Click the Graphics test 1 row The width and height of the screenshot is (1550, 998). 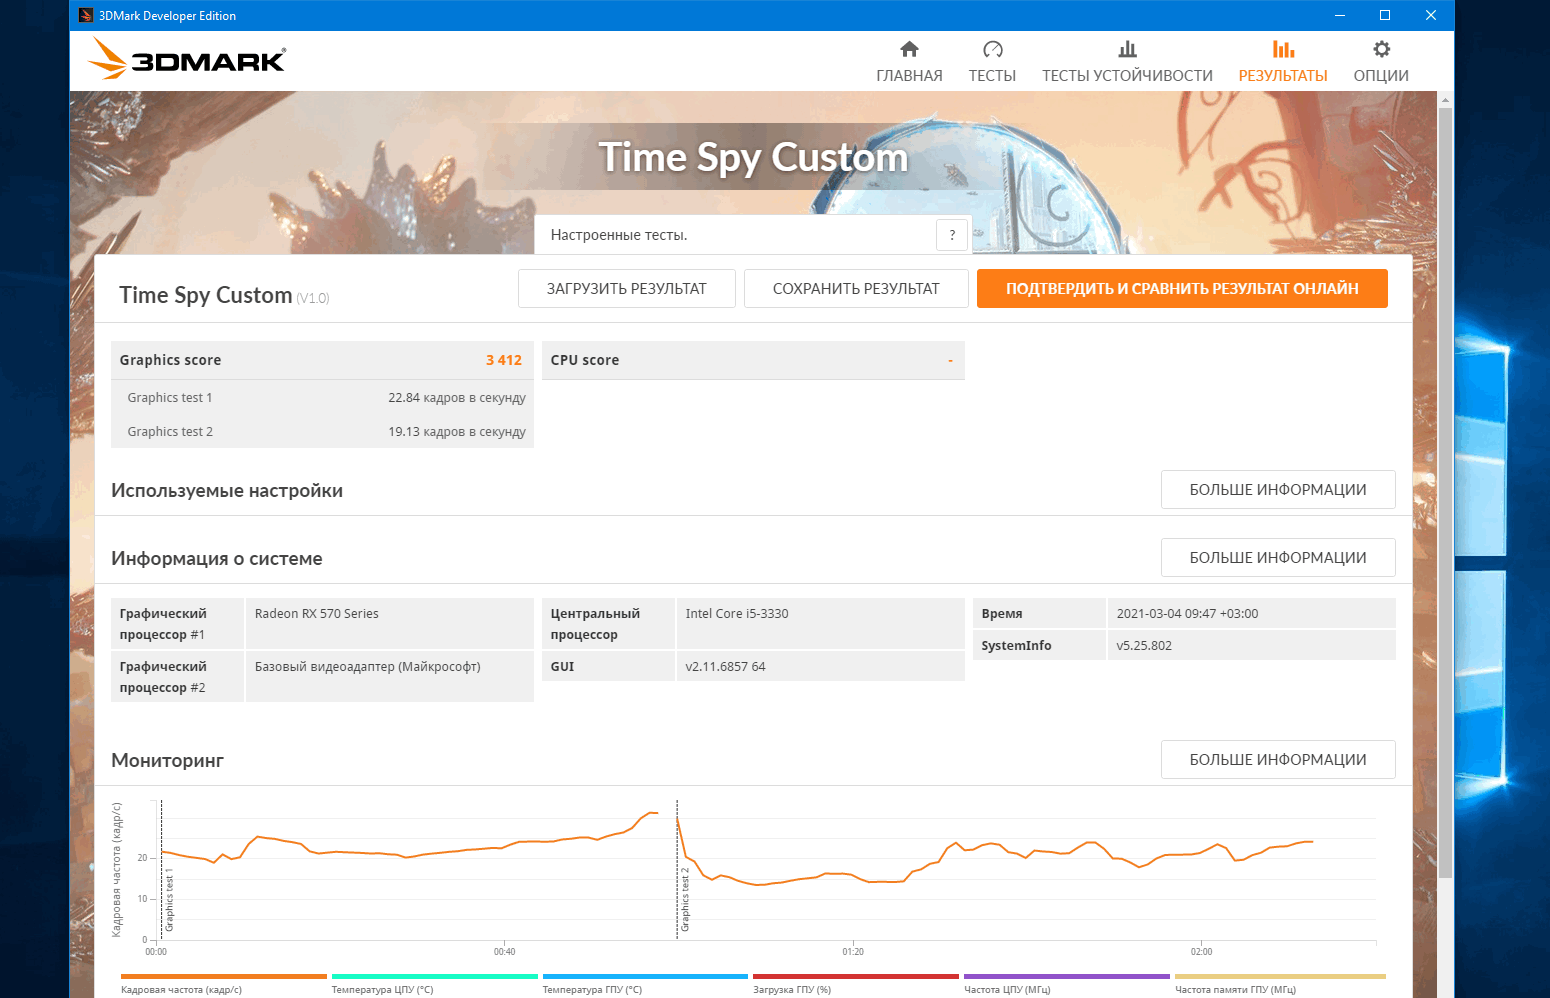click(x=322, y=397)
